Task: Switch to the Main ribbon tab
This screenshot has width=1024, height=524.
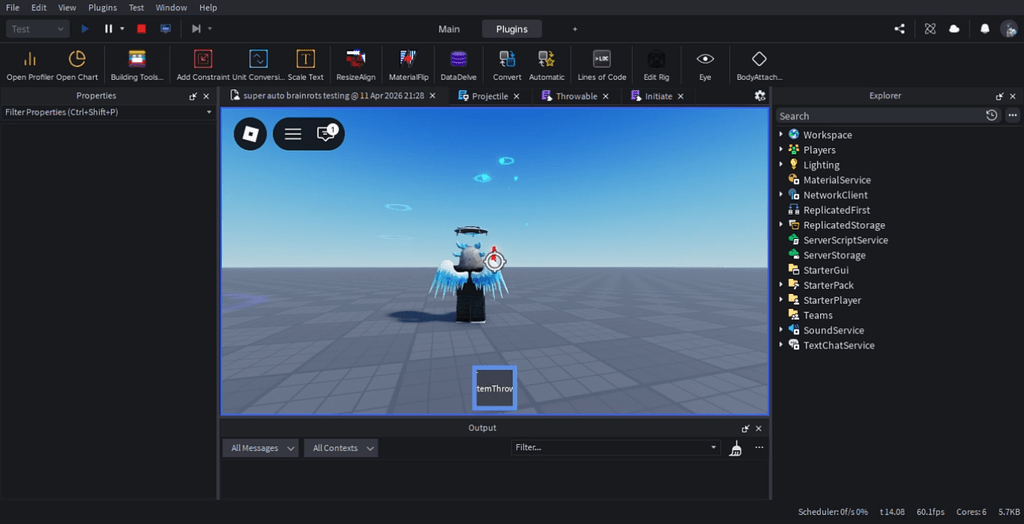Action: pos(449,29)
